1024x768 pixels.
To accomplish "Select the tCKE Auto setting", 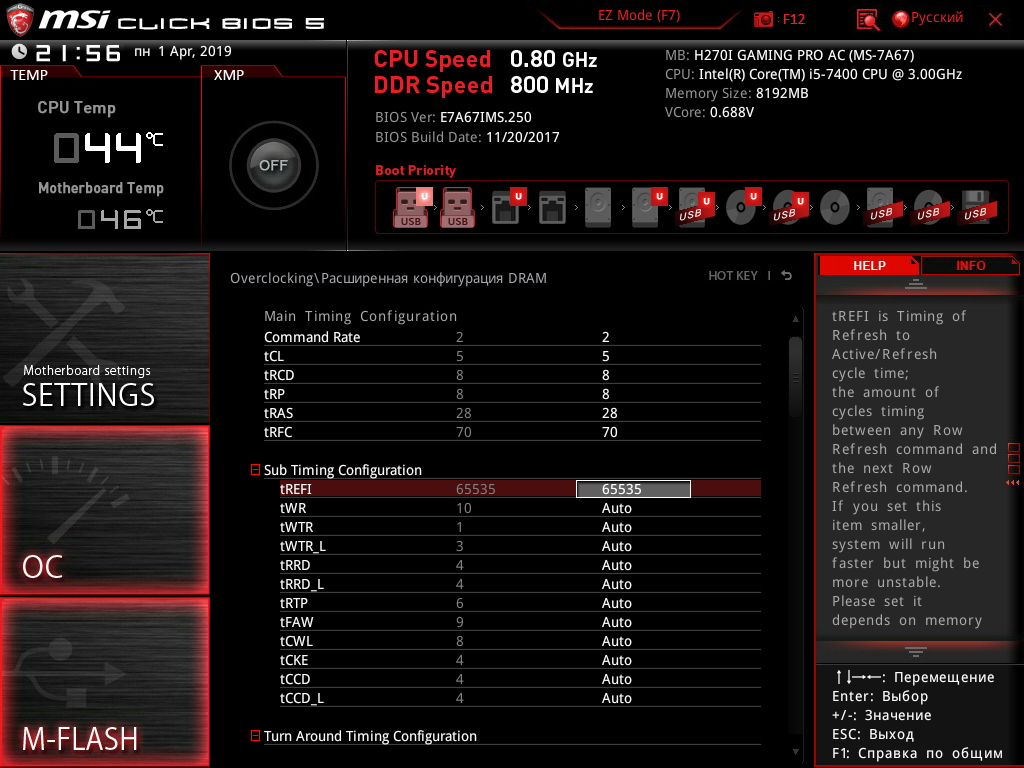I will [x=616, y=660].
